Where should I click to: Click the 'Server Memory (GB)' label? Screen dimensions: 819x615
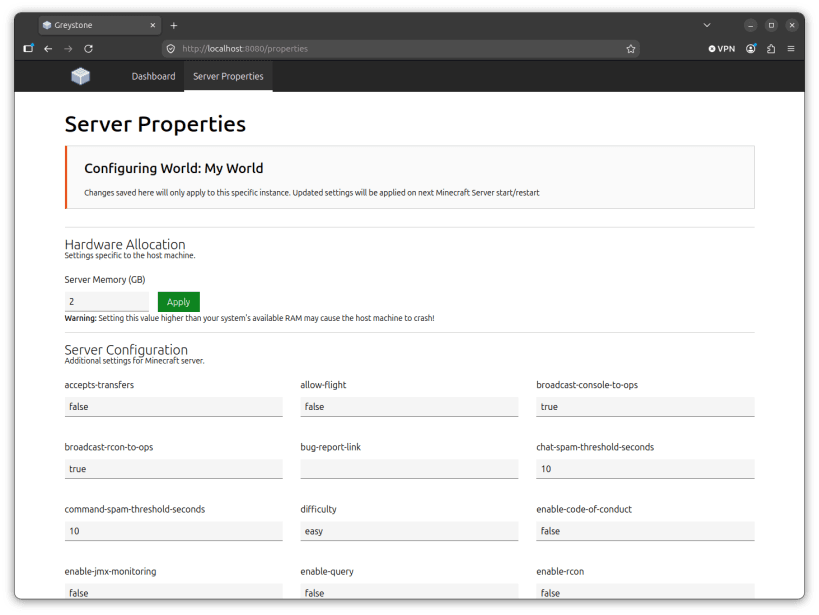[x=105, y=280]
